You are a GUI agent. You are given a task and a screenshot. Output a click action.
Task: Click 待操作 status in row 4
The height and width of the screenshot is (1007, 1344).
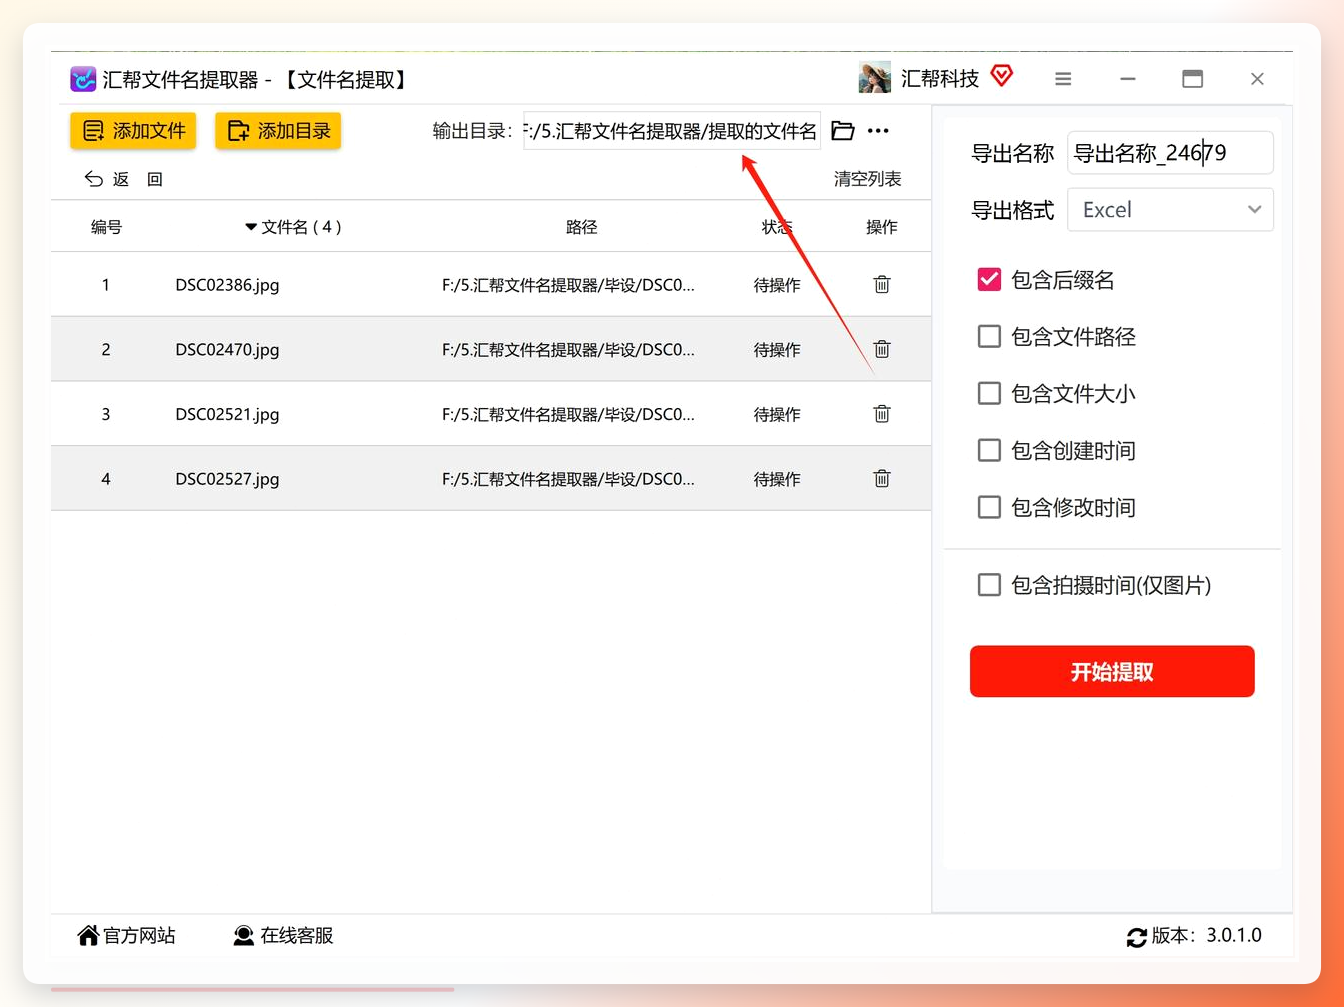(x=777, y=479)
